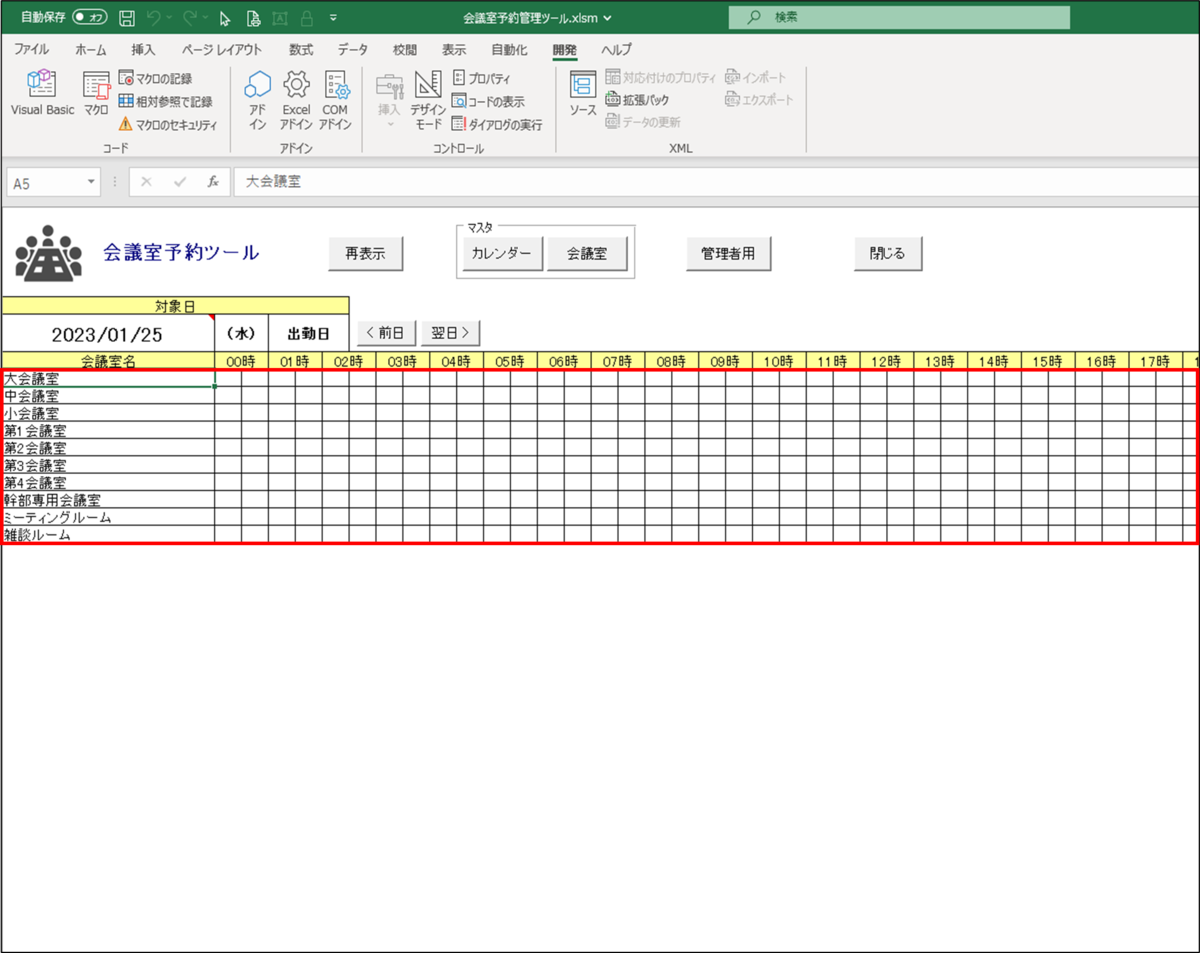Click the 出勤日 cell
Image resolution: width=1200 pixels, height=953 pixels.
(308, 334)
